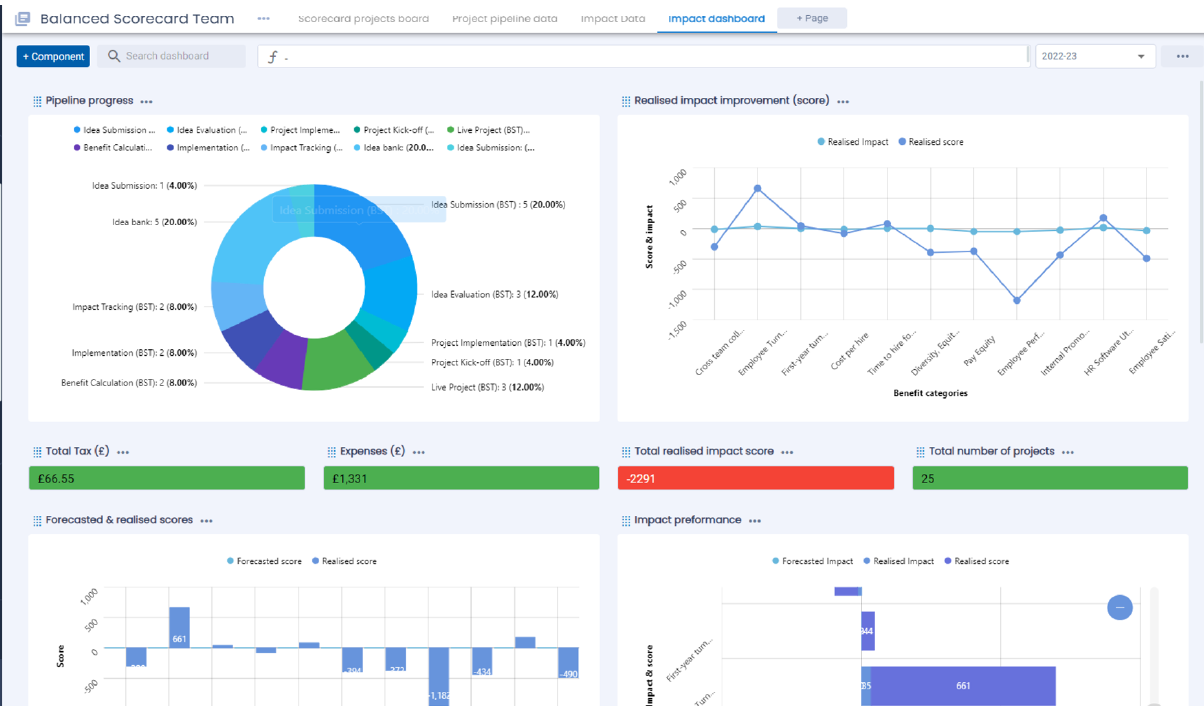Click the Search dashboard input field

[176, 57]
